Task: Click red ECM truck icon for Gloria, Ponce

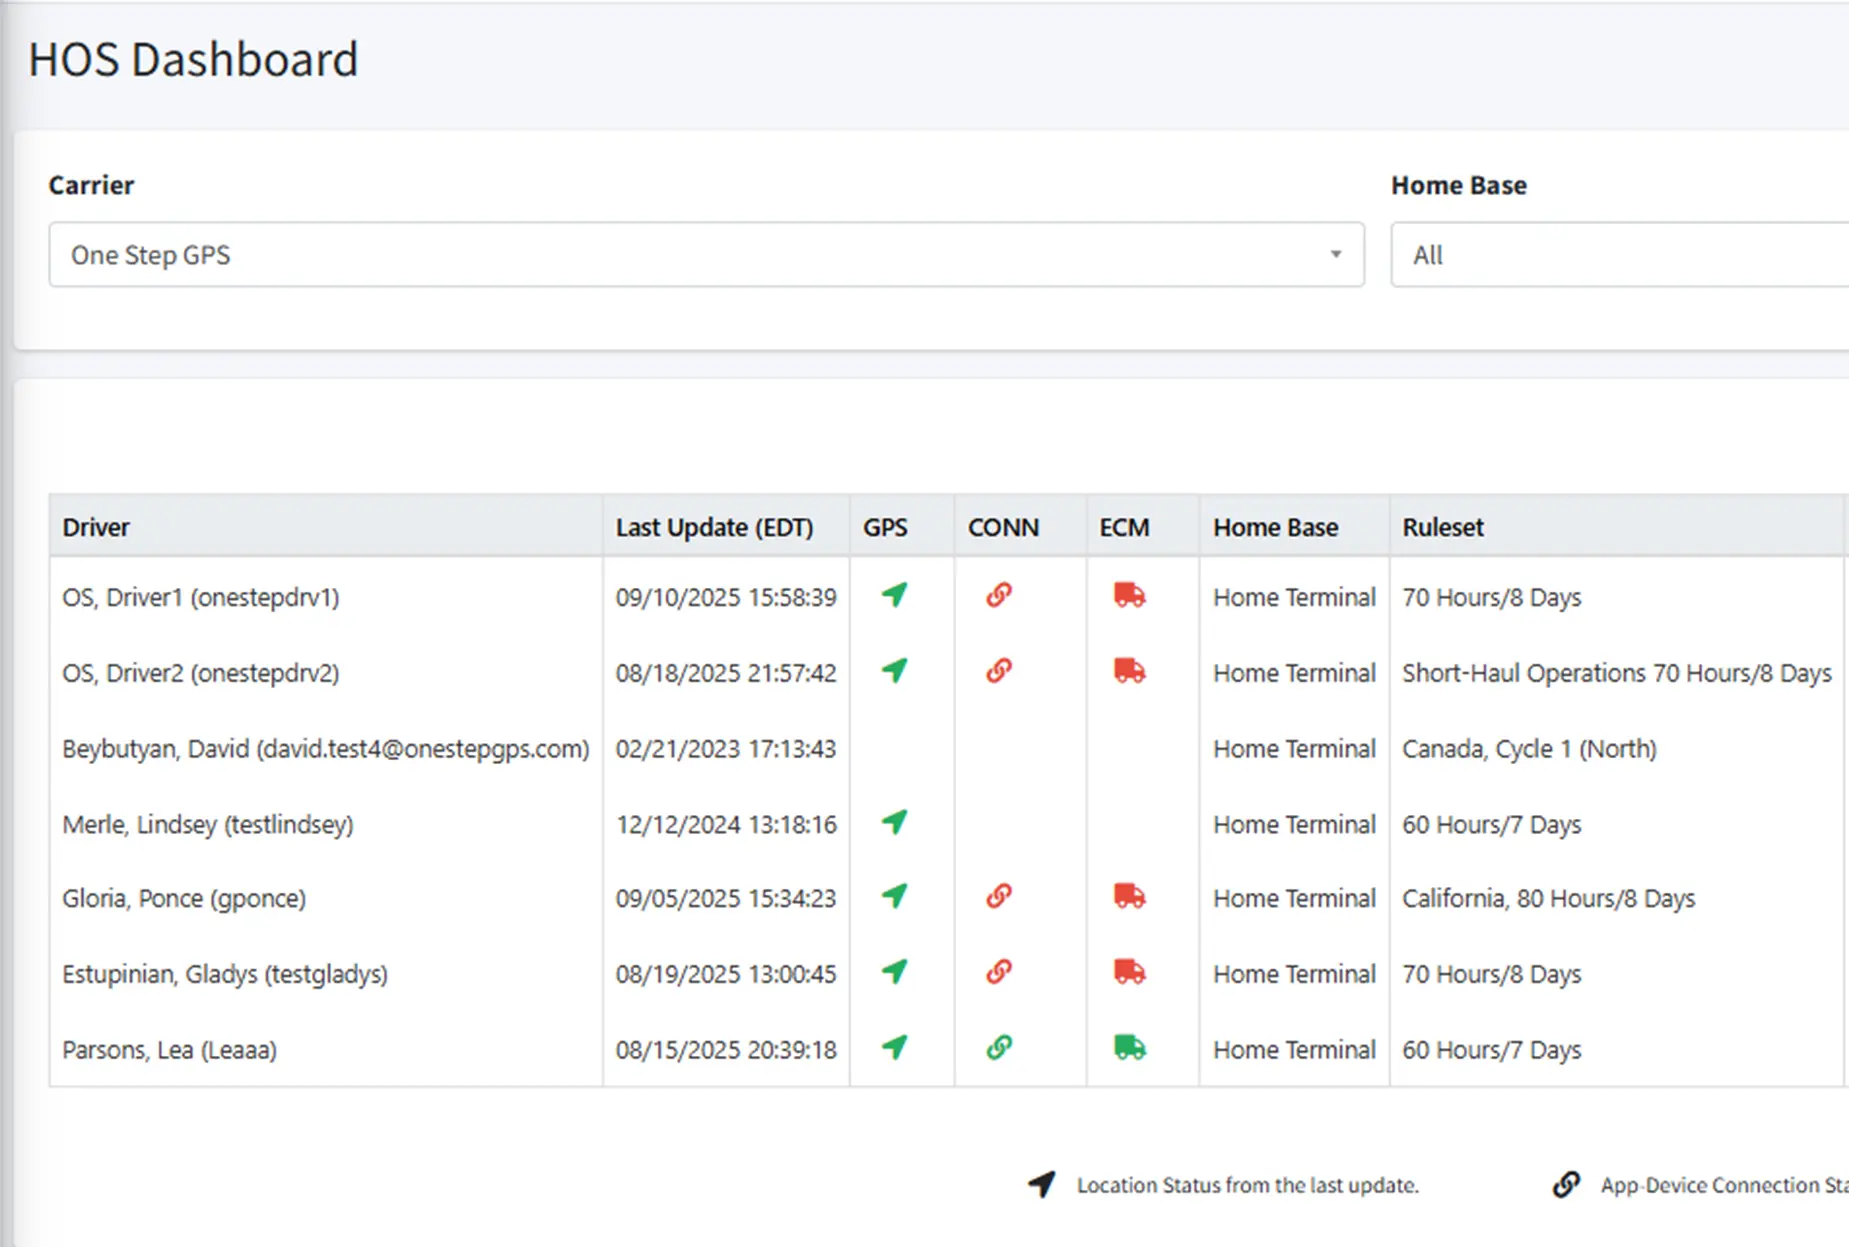Action: pyautogui.click(x=1129, y=896)
